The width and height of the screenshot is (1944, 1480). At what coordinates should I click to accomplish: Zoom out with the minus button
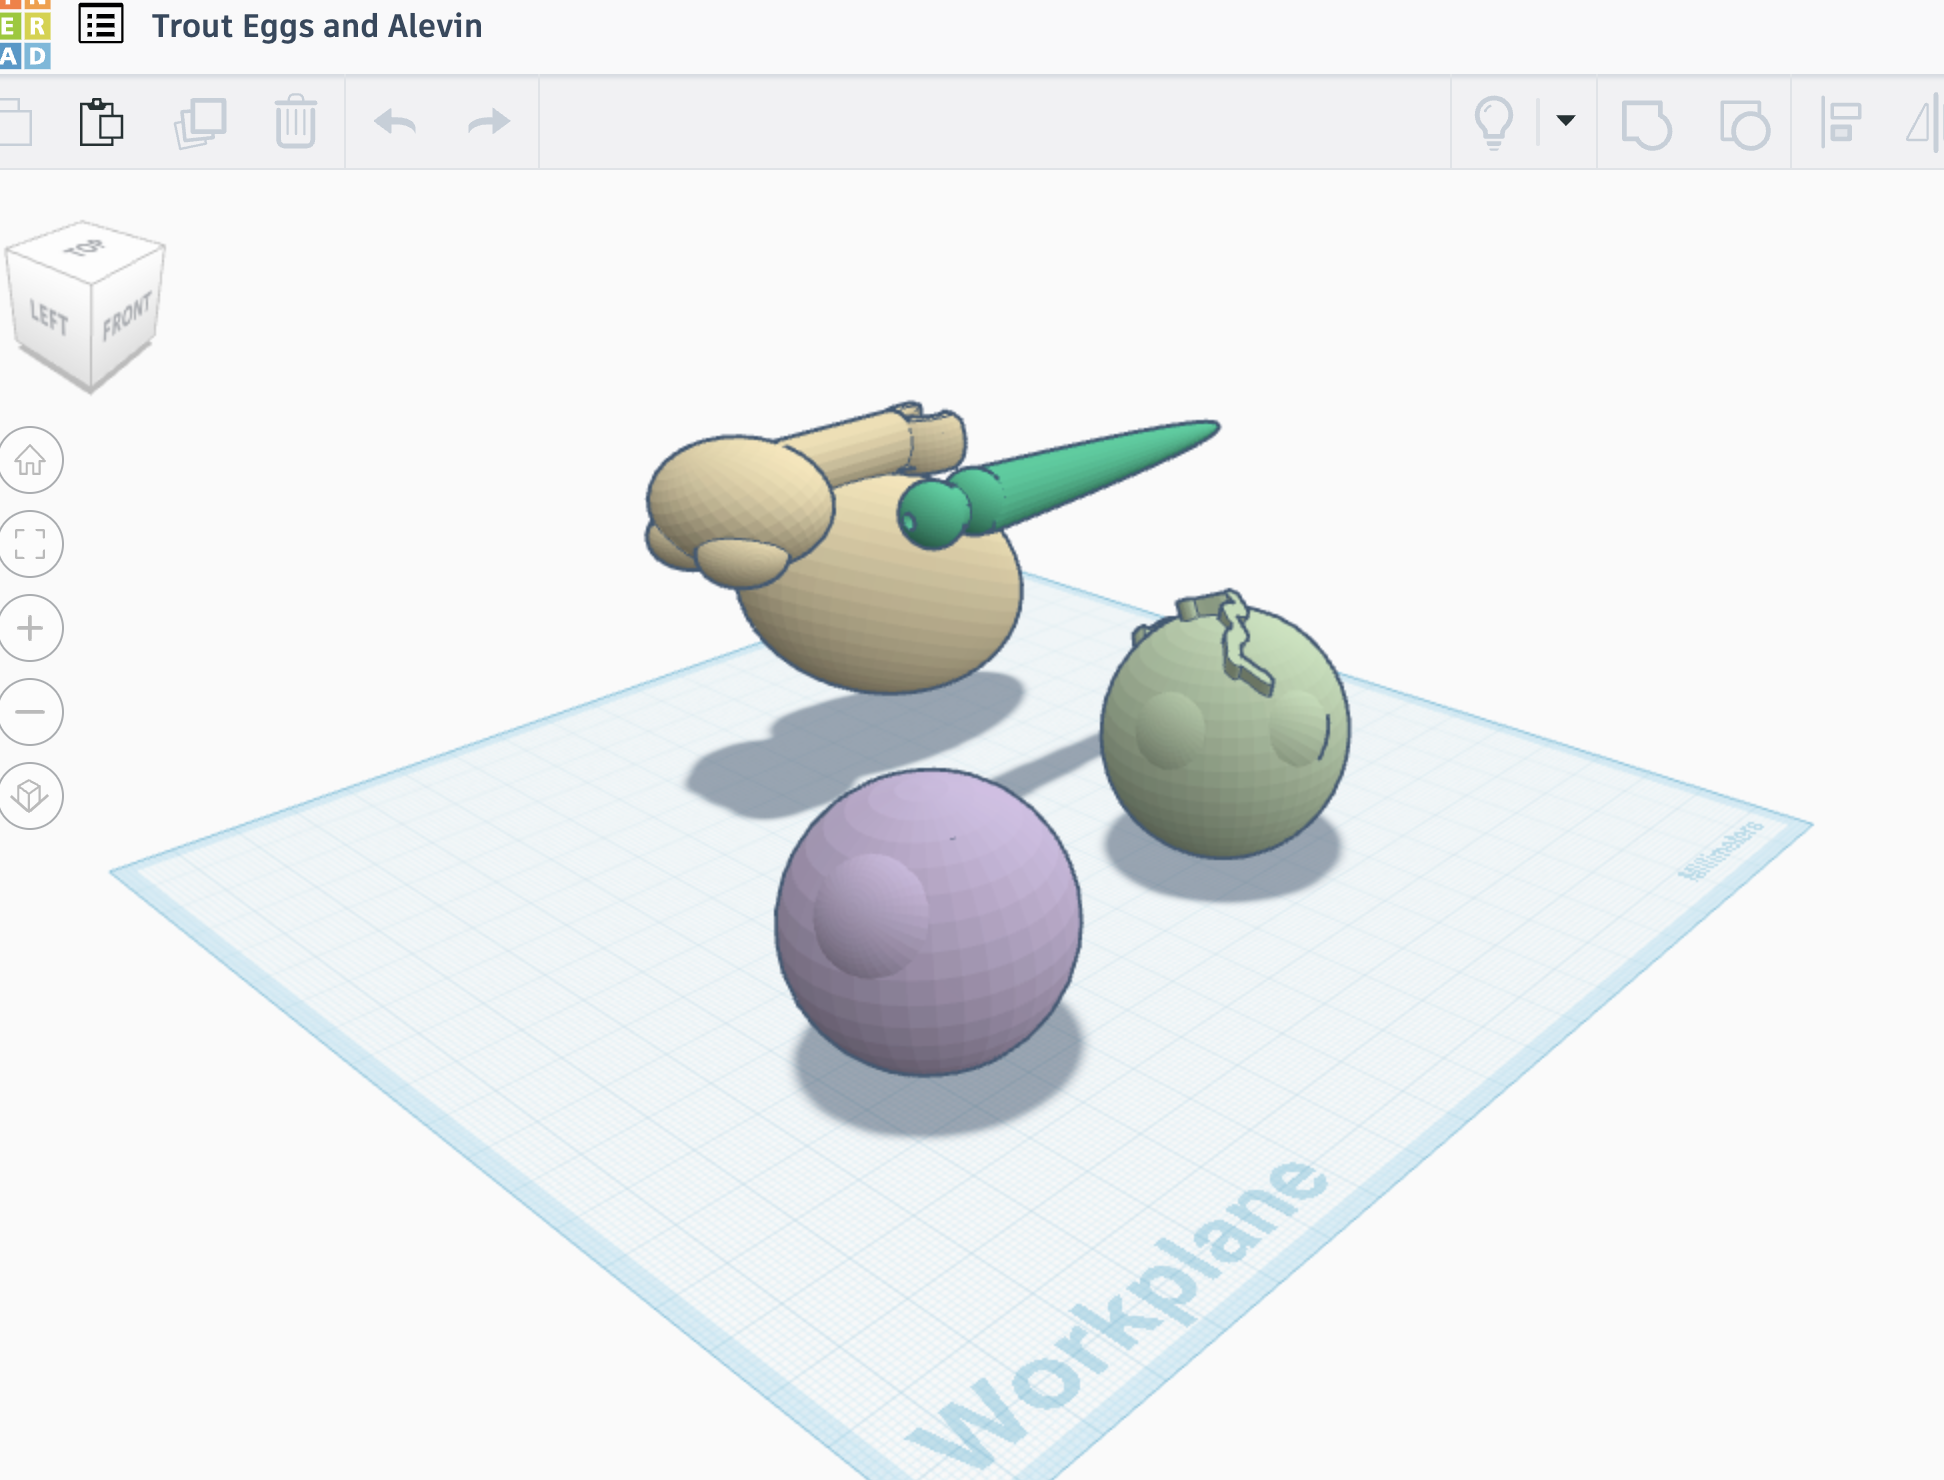31,712
